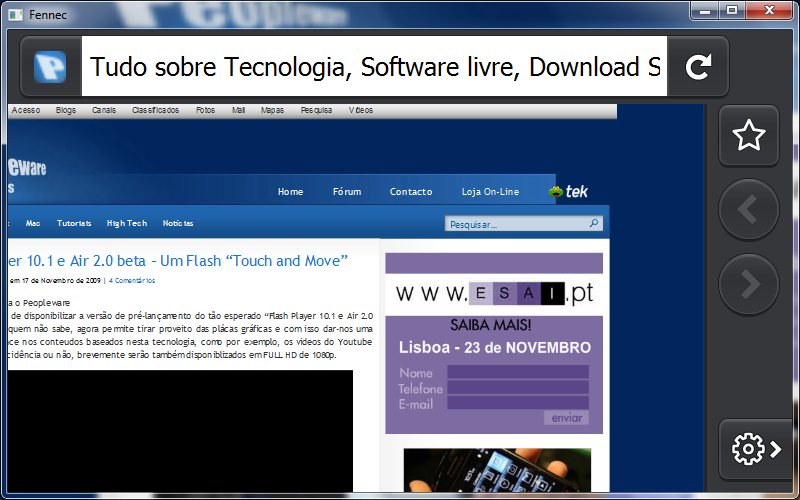This screenshot has height=500, width=800.
Task: Reload the page with the refresh icon
Action: pos(698,67)
